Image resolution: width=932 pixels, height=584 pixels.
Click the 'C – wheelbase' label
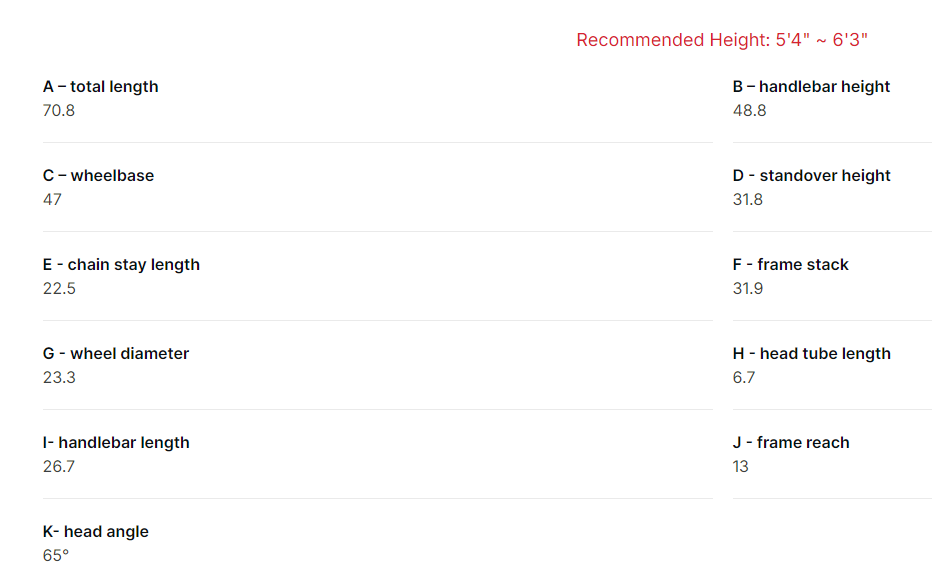[x=98, y=176]
